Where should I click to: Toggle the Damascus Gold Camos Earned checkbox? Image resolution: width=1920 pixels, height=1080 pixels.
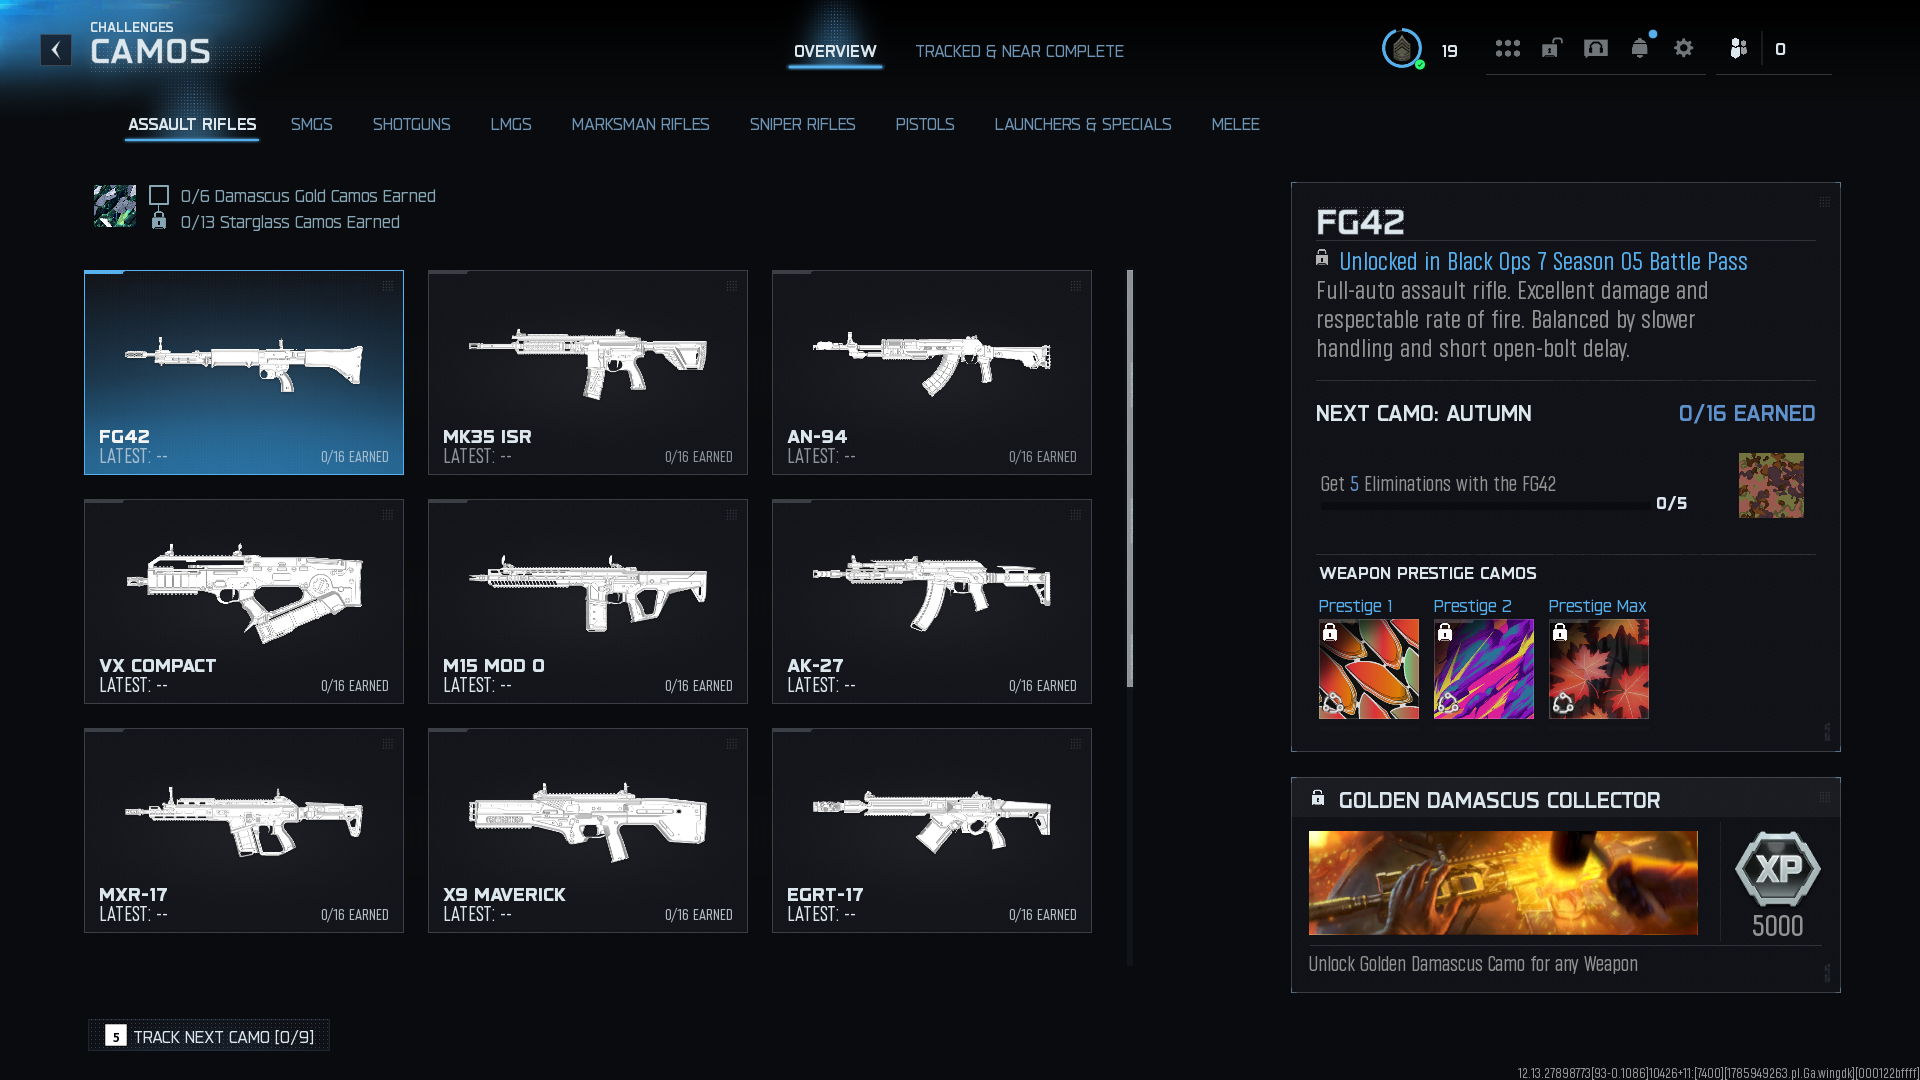[x=159, y=195]
